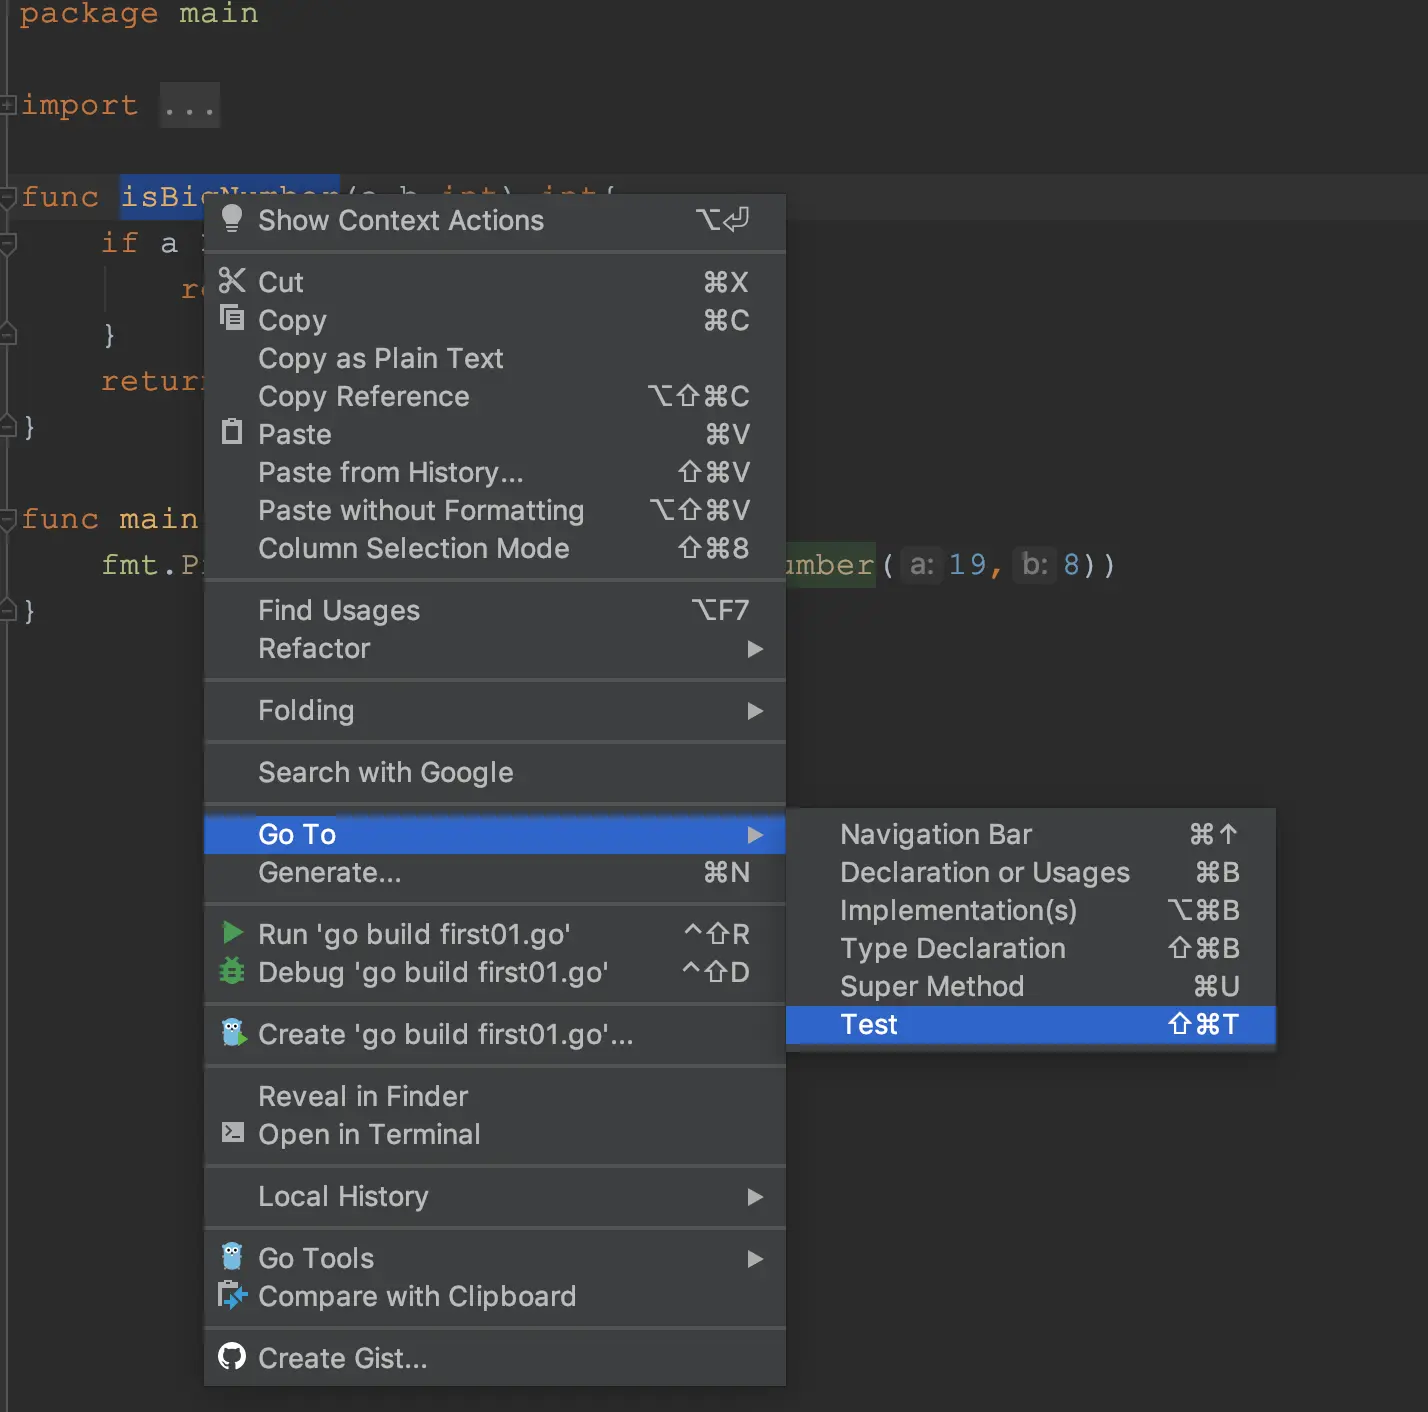Choose Declaration or Usages
1428x1412 pixels.
(984, 873)
